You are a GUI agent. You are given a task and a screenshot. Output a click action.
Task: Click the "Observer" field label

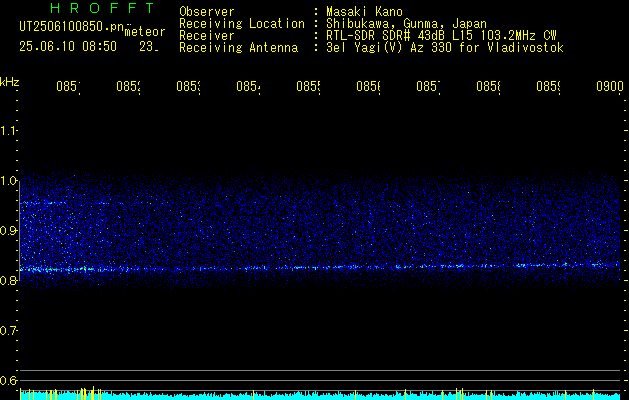(x=207, y=12)
